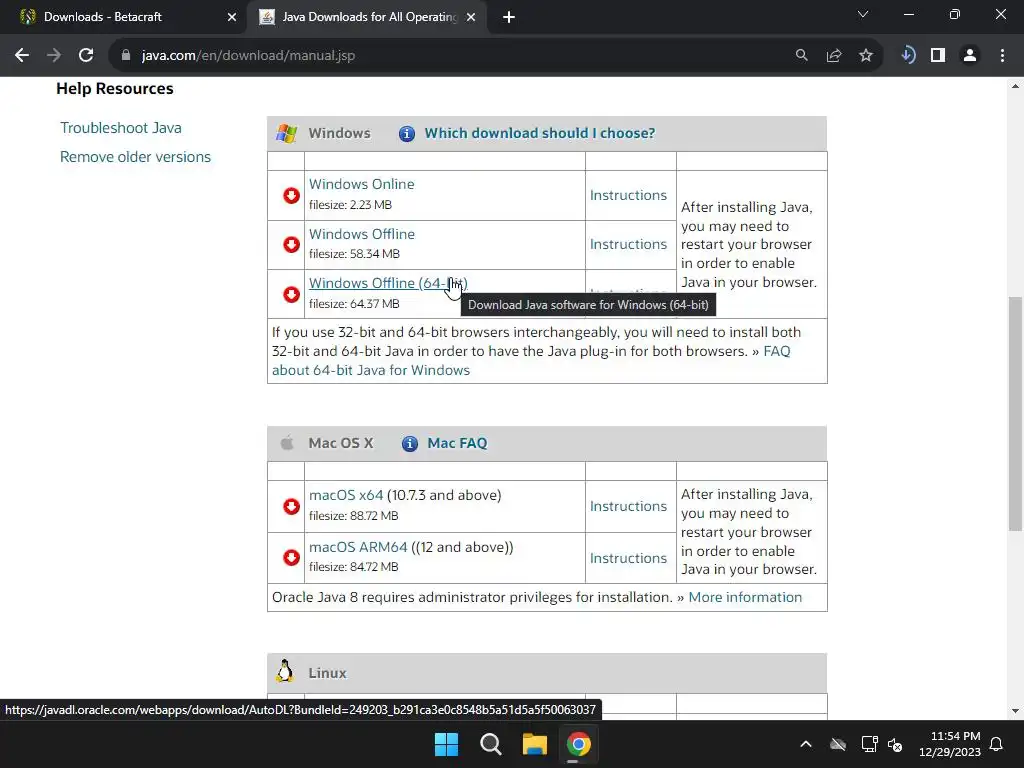Screen dimensions: 1024x768
Task: Click the volume muted icon in system tray
Action: (895, 744)
